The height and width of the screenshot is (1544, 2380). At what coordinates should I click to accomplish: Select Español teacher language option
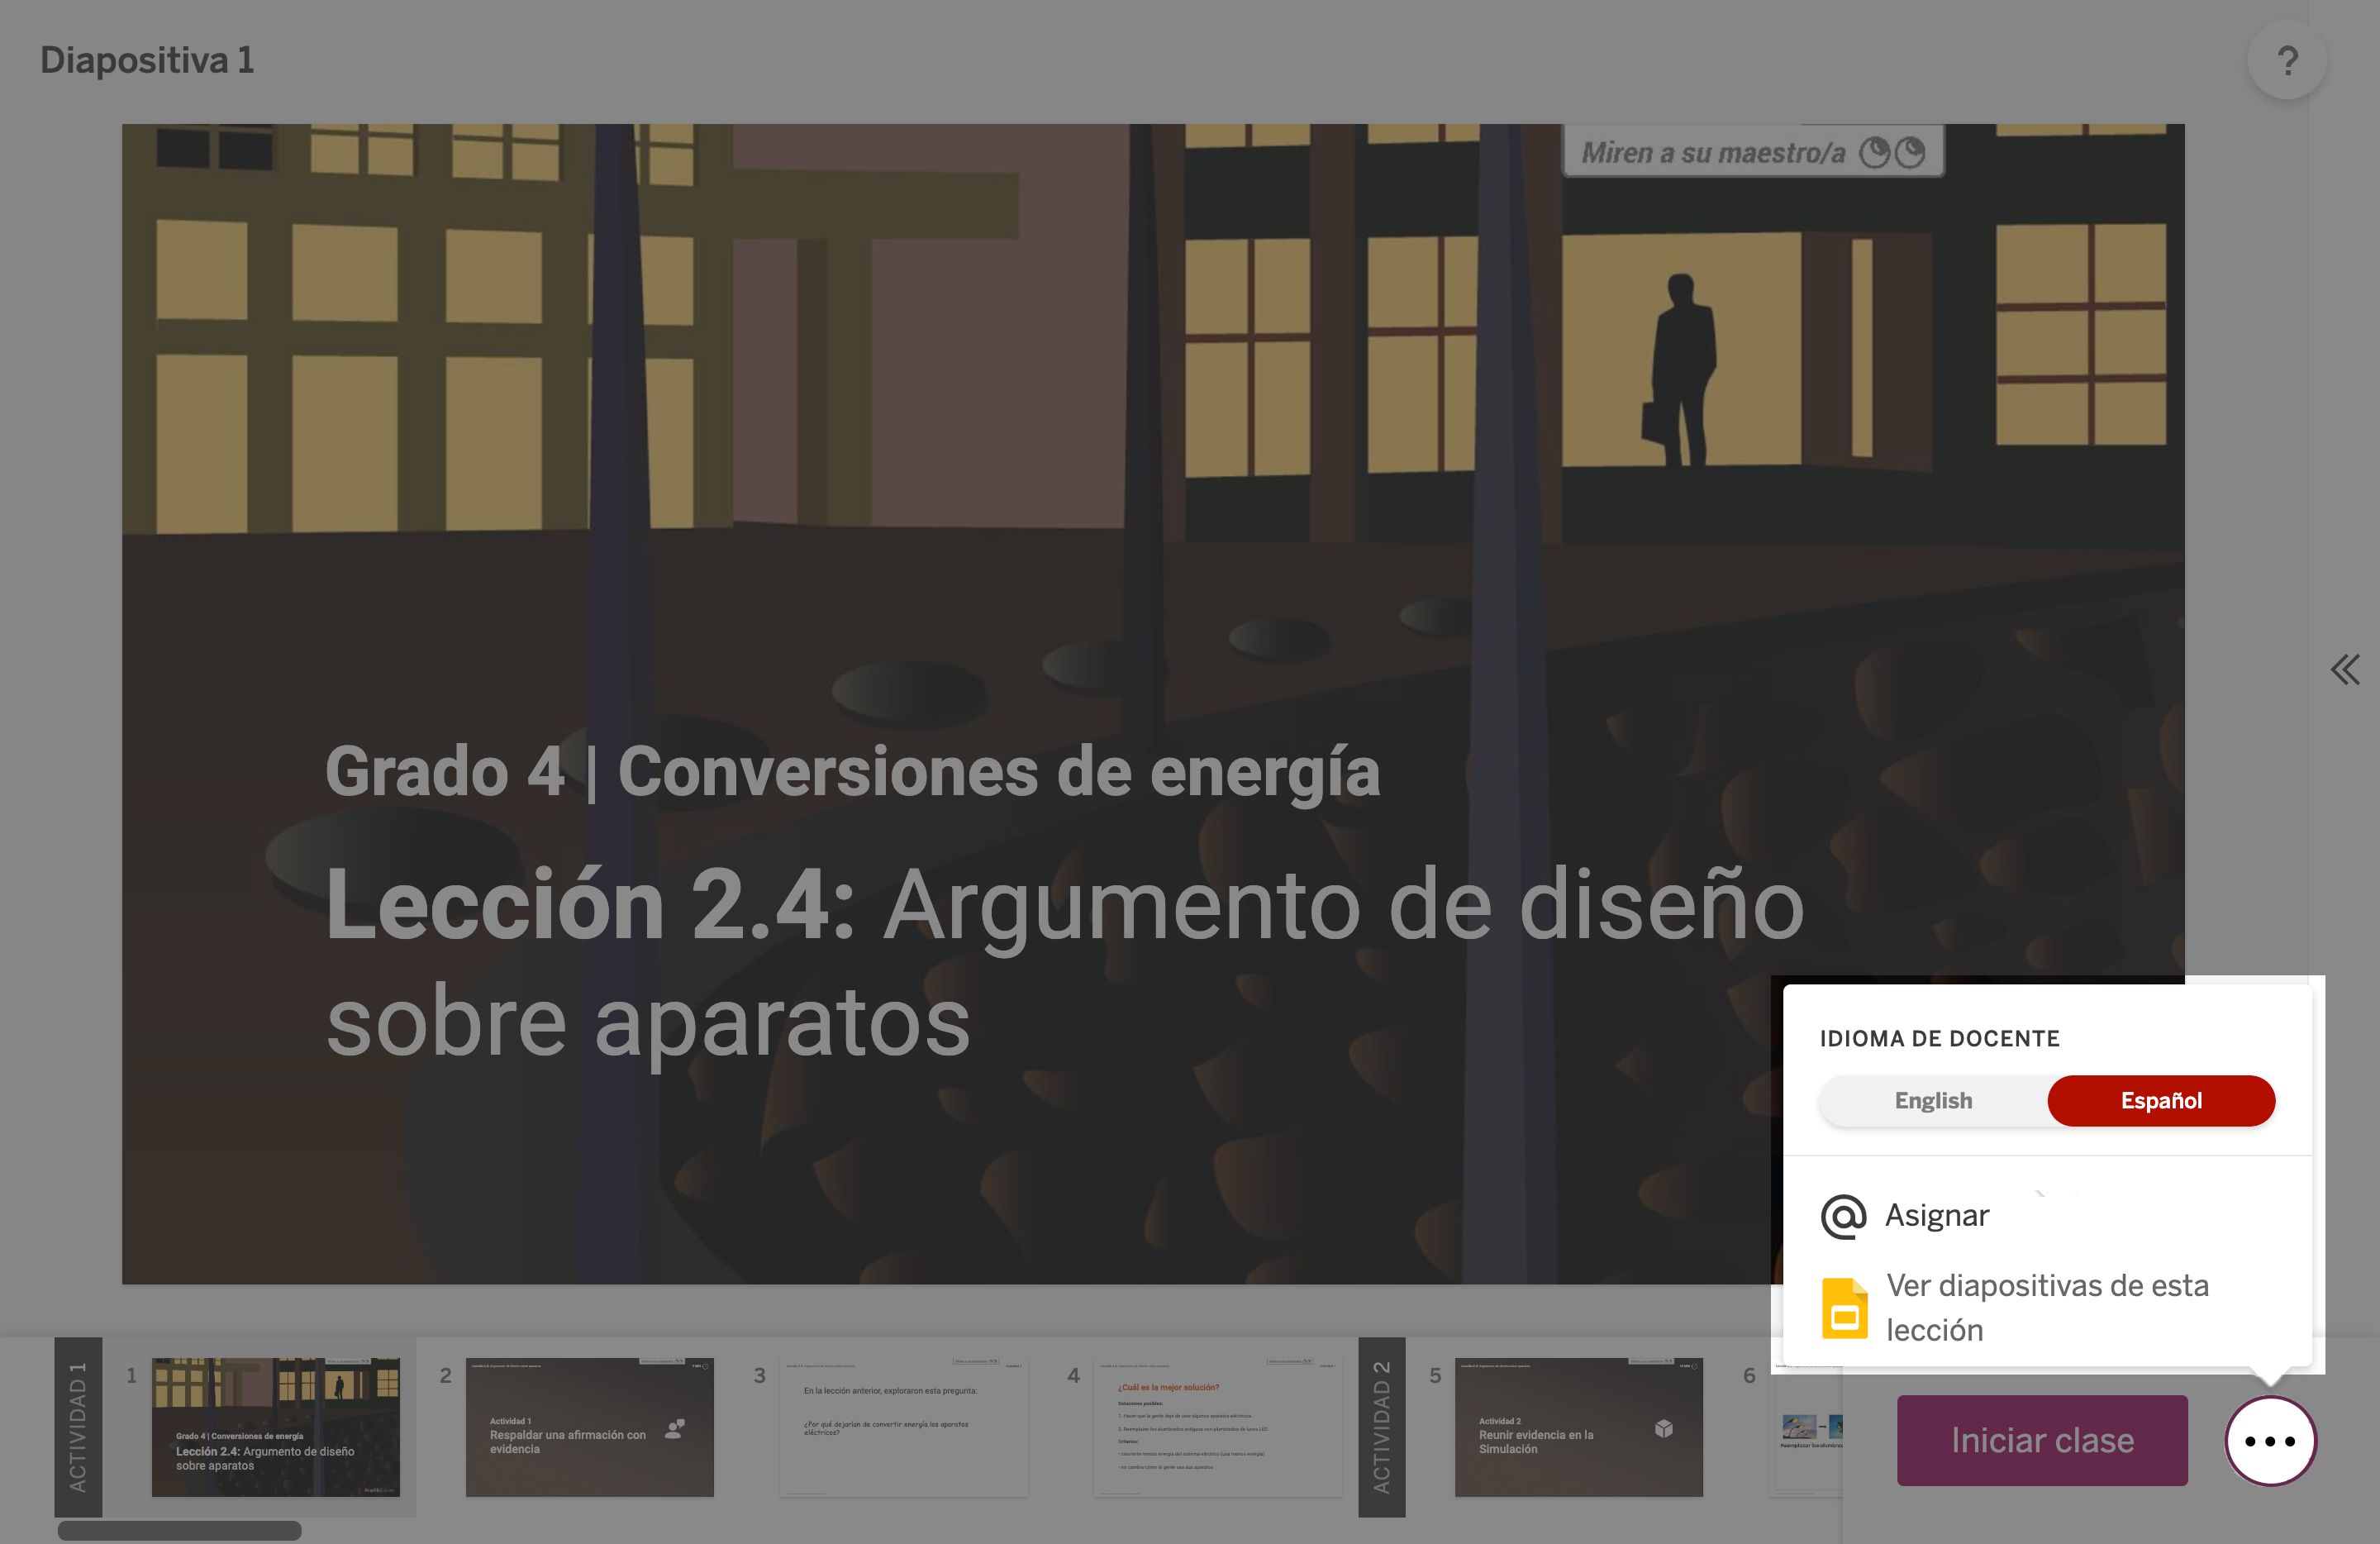point(2160,1100)
